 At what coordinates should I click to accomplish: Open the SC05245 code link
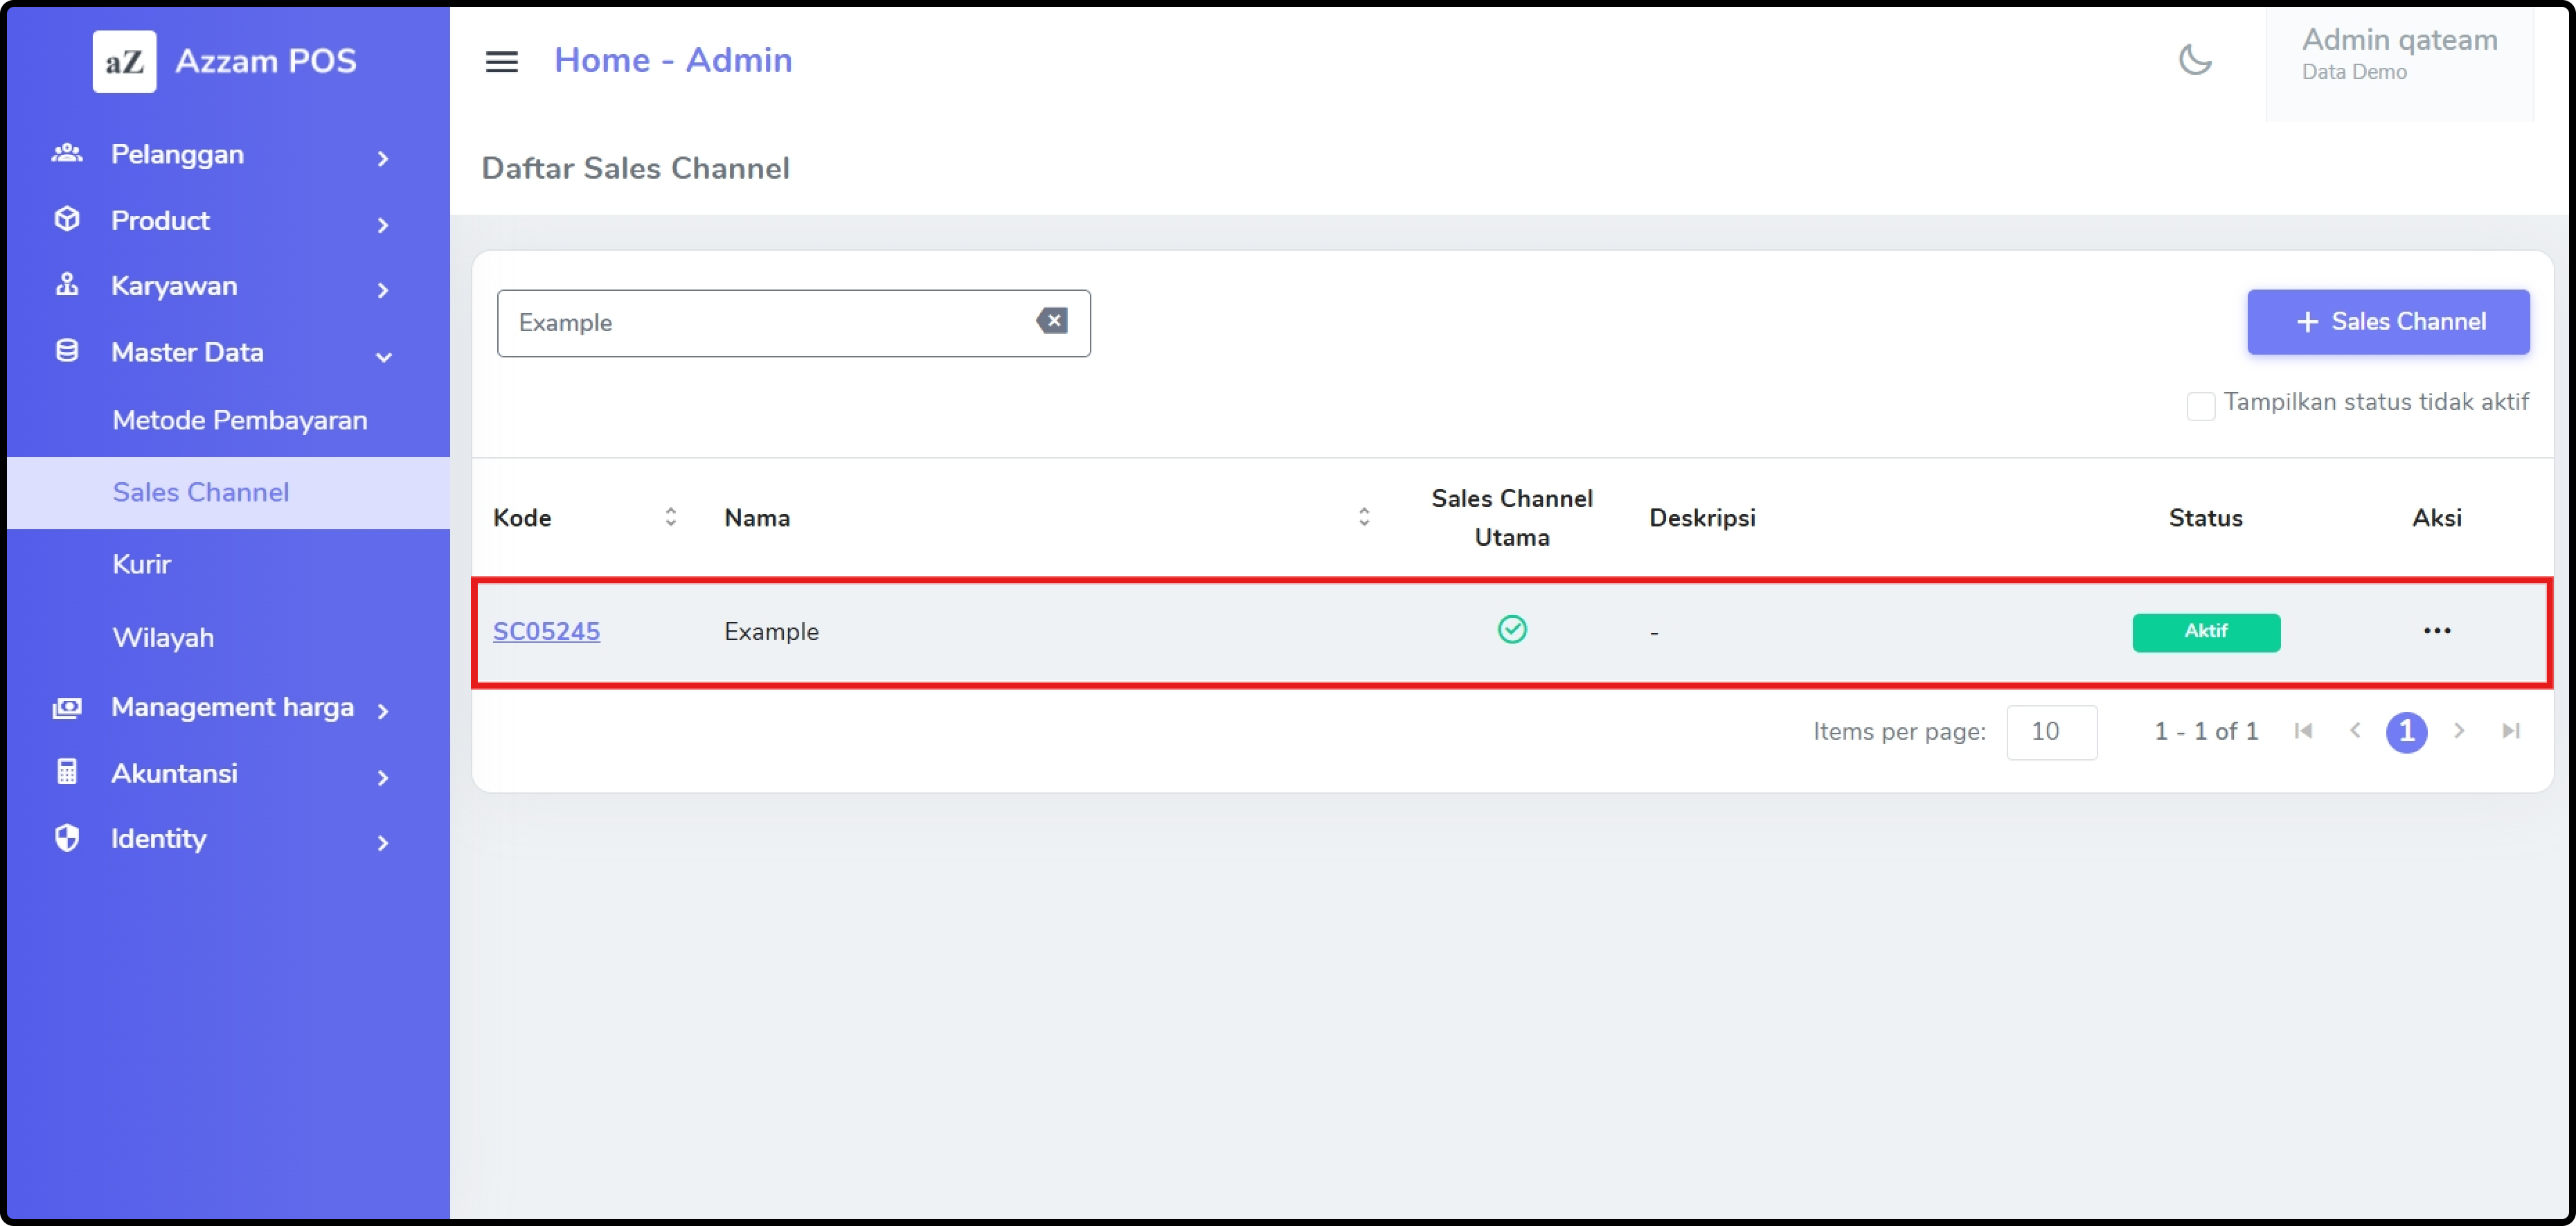(546, 631)
